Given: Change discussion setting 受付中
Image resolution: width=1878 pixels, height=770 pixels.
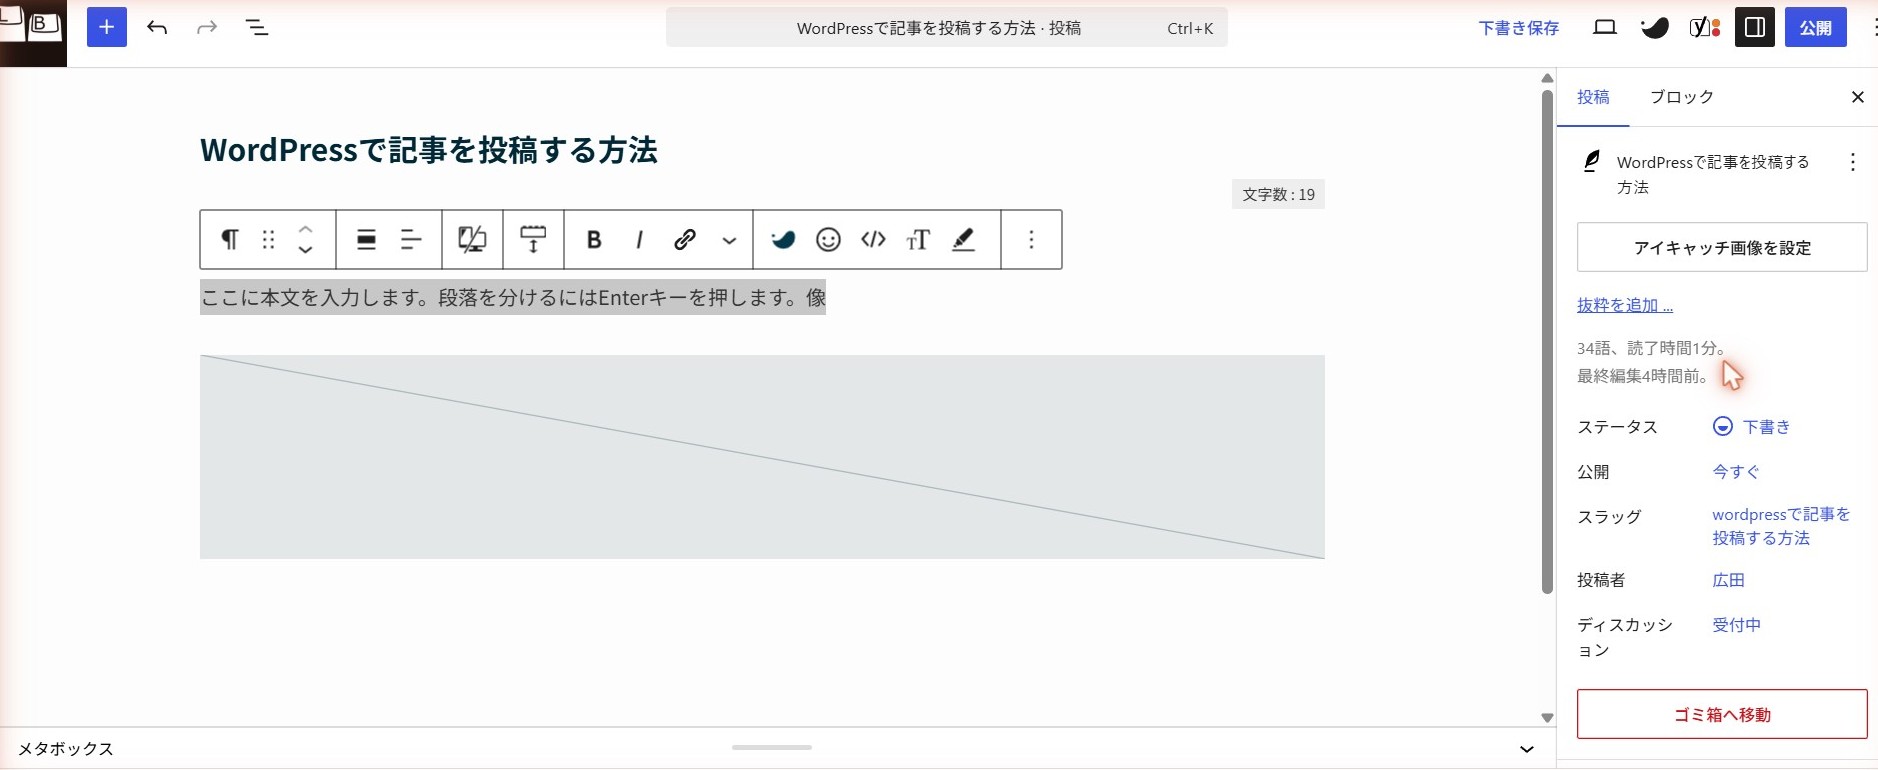Looking at the screenshot, I should [1737, 625].
